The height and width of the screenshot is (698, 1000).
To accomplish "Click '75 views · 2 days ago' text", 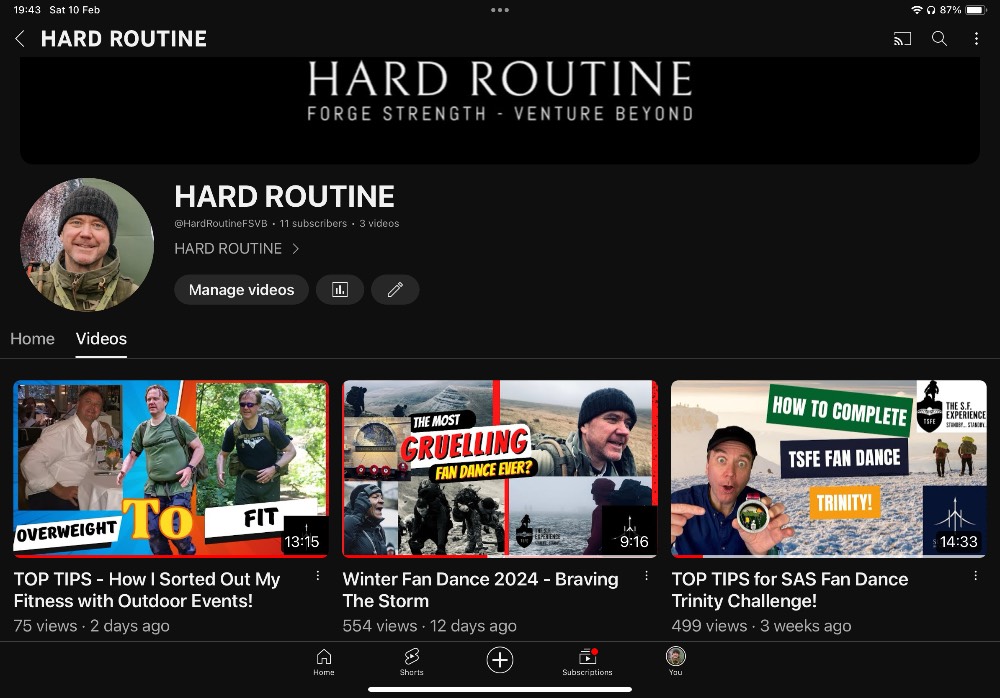I will pyautogui.click(x=92, y=626).
